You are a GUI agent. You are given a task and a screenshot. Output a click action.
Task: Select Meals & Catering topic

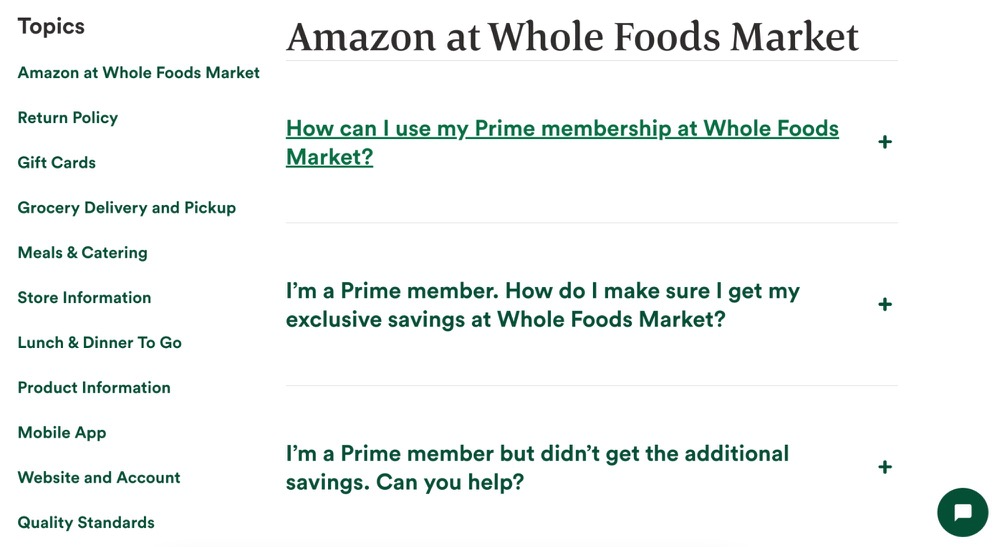[82, 253]
